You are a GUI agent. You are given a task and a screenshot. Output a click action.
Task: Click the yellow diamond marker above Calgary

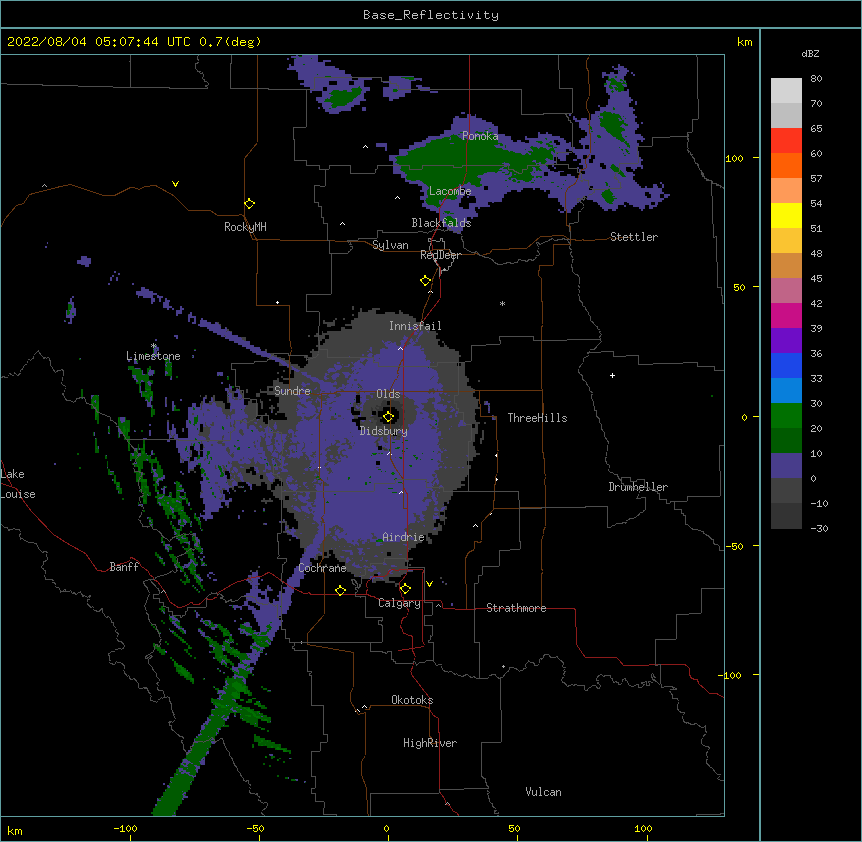pyautogui.click(x=405, y=589)
